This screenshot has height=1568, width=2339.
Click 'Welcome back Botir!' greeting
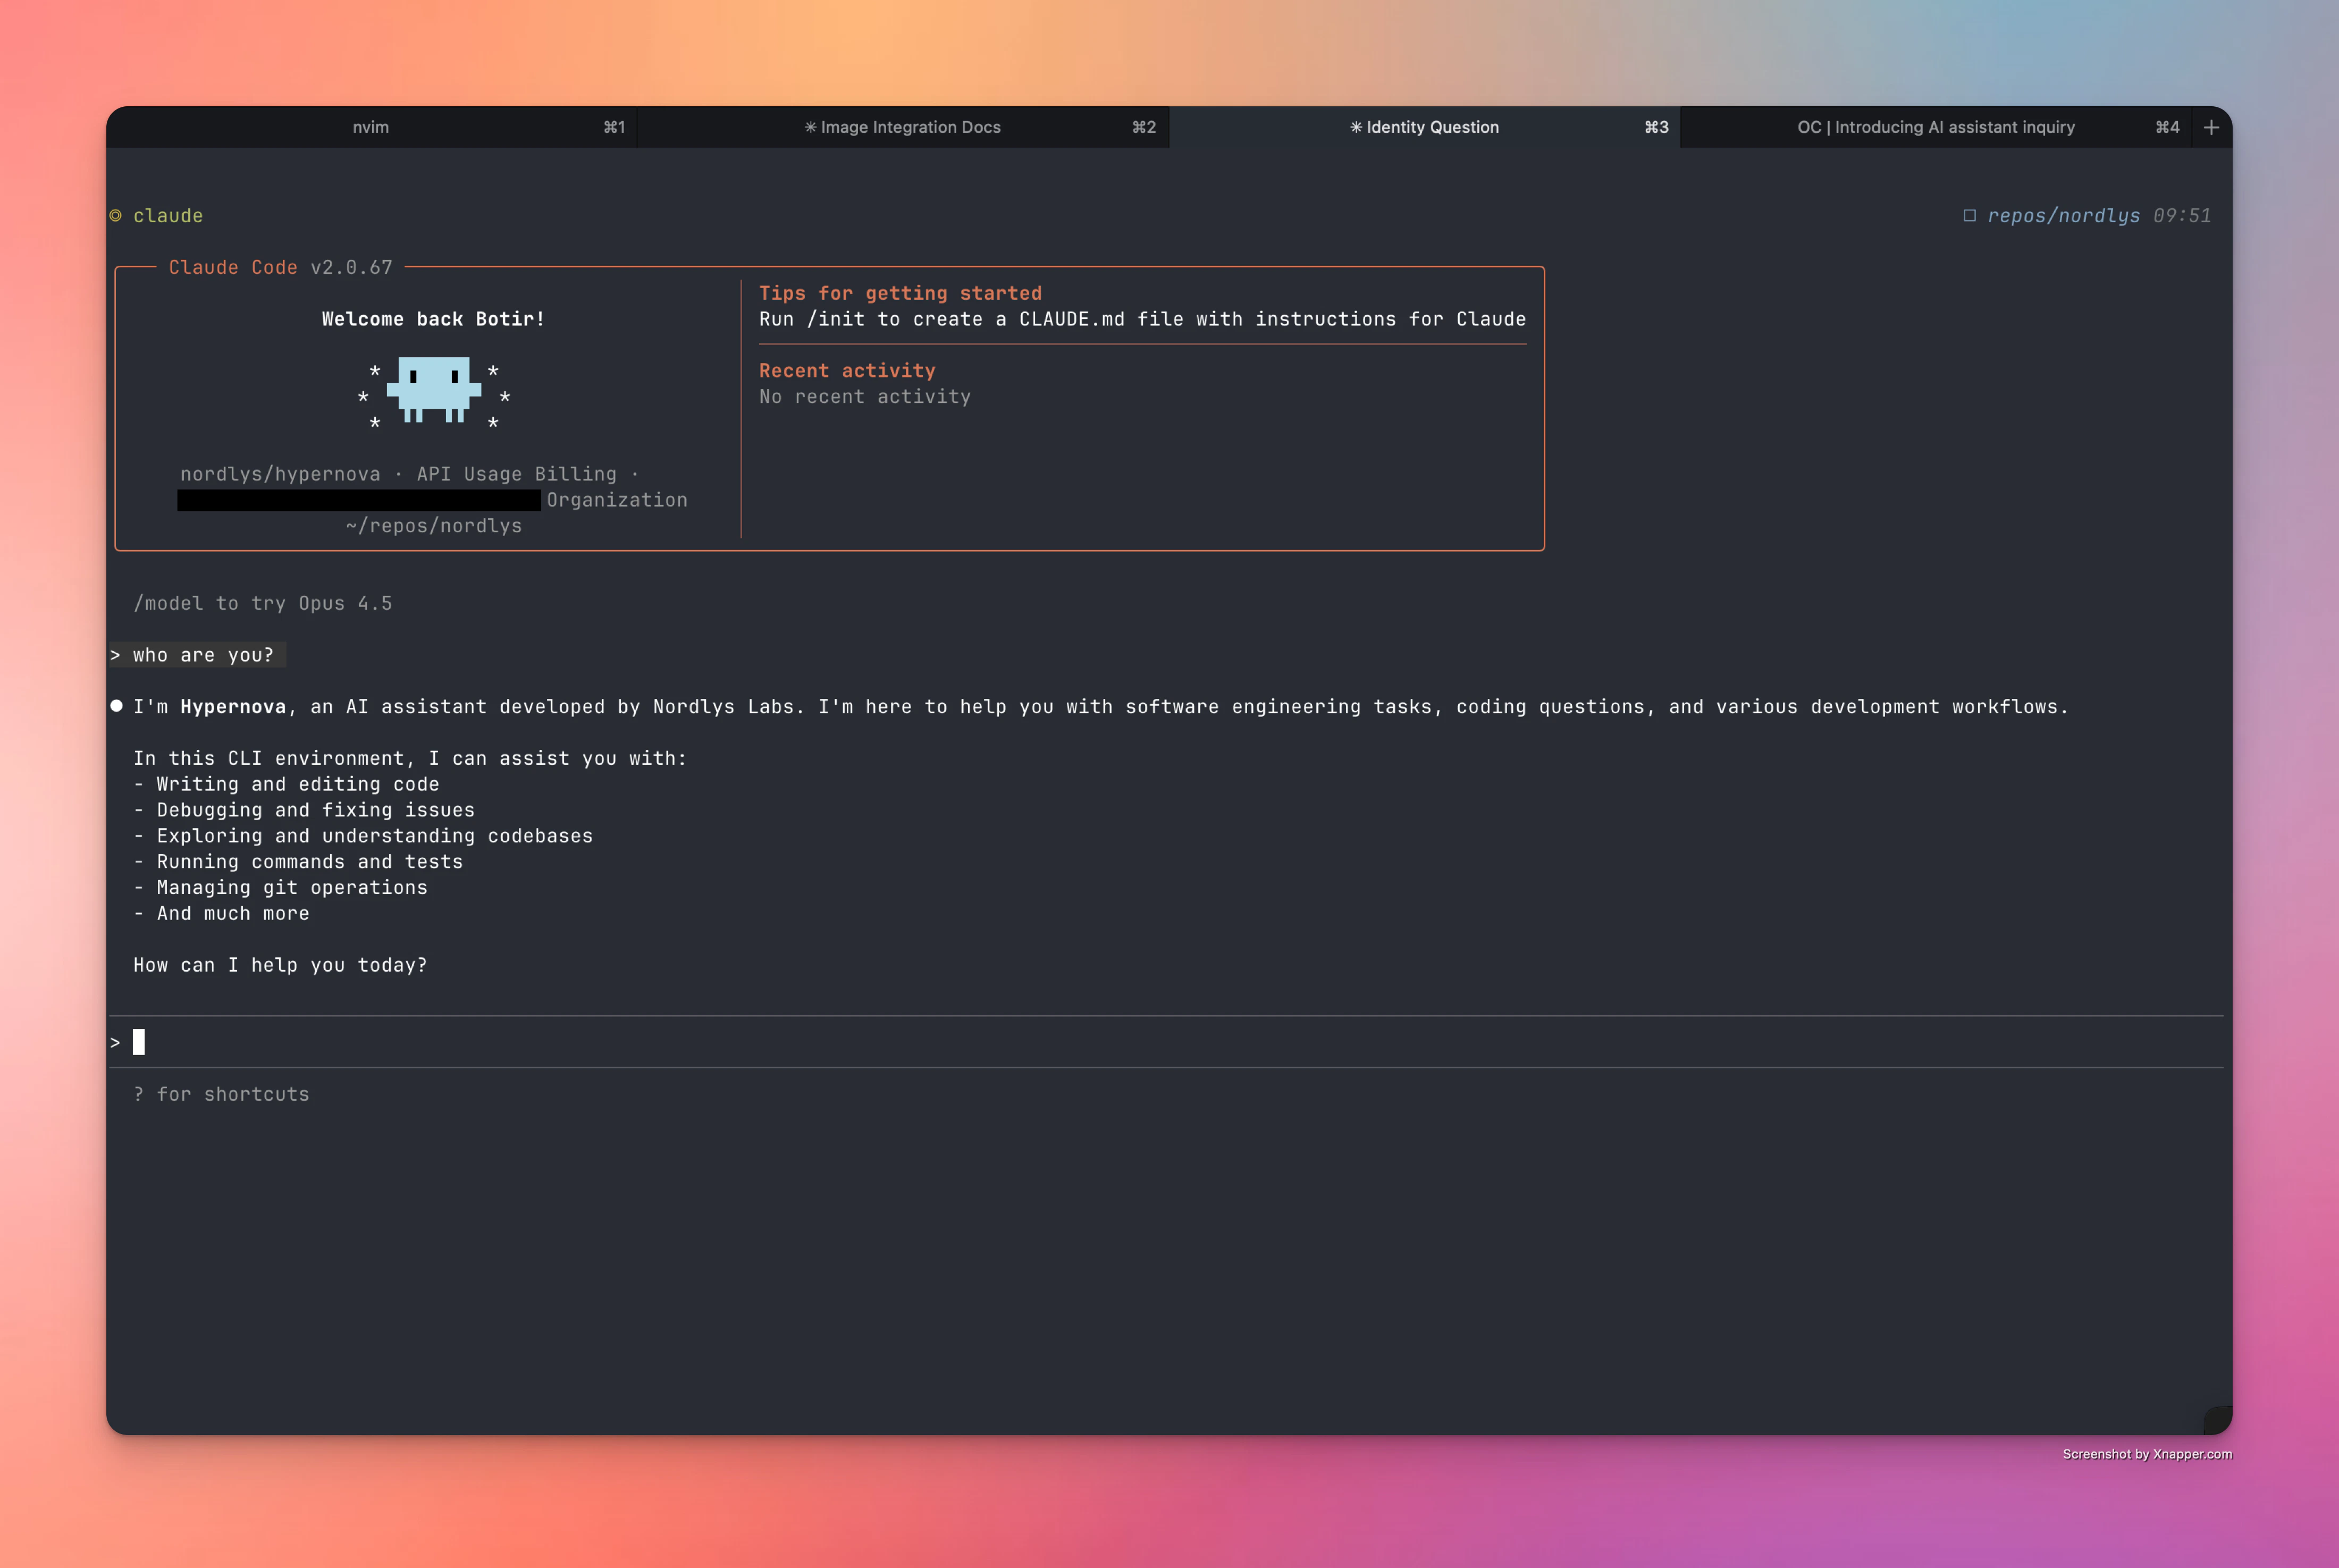[x=433, y=319]
